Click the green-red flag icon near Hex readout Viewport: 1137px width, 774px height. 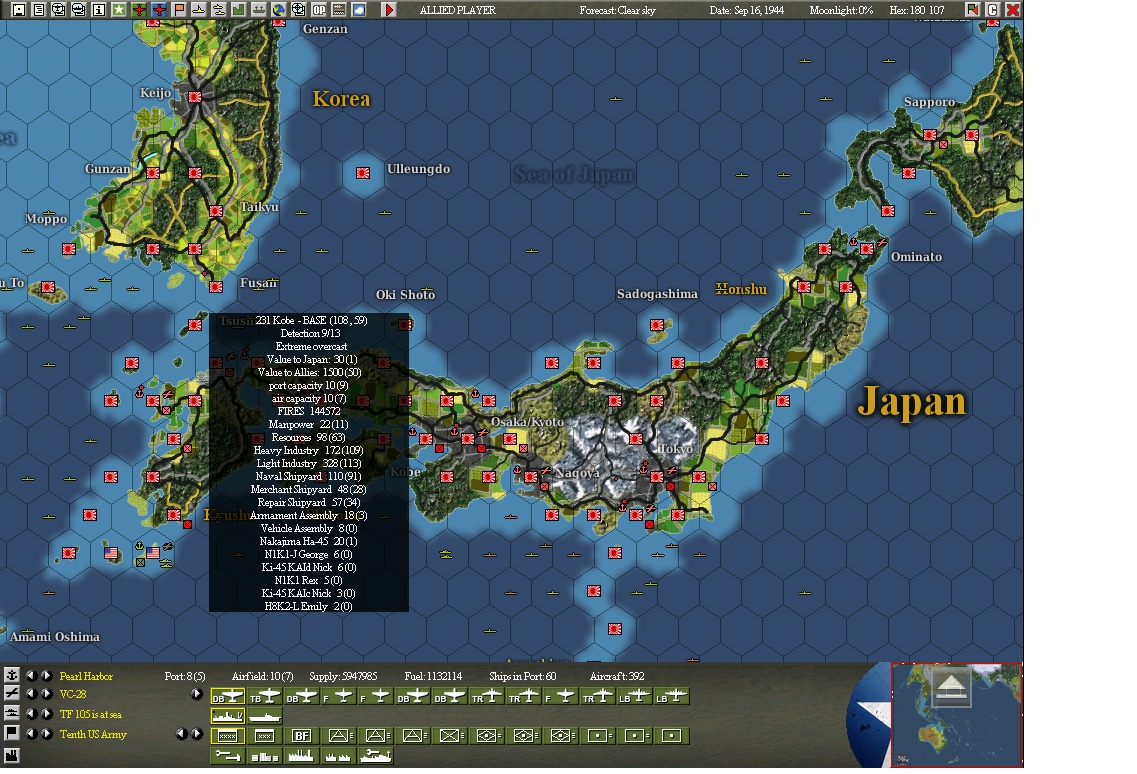point(972,9)
